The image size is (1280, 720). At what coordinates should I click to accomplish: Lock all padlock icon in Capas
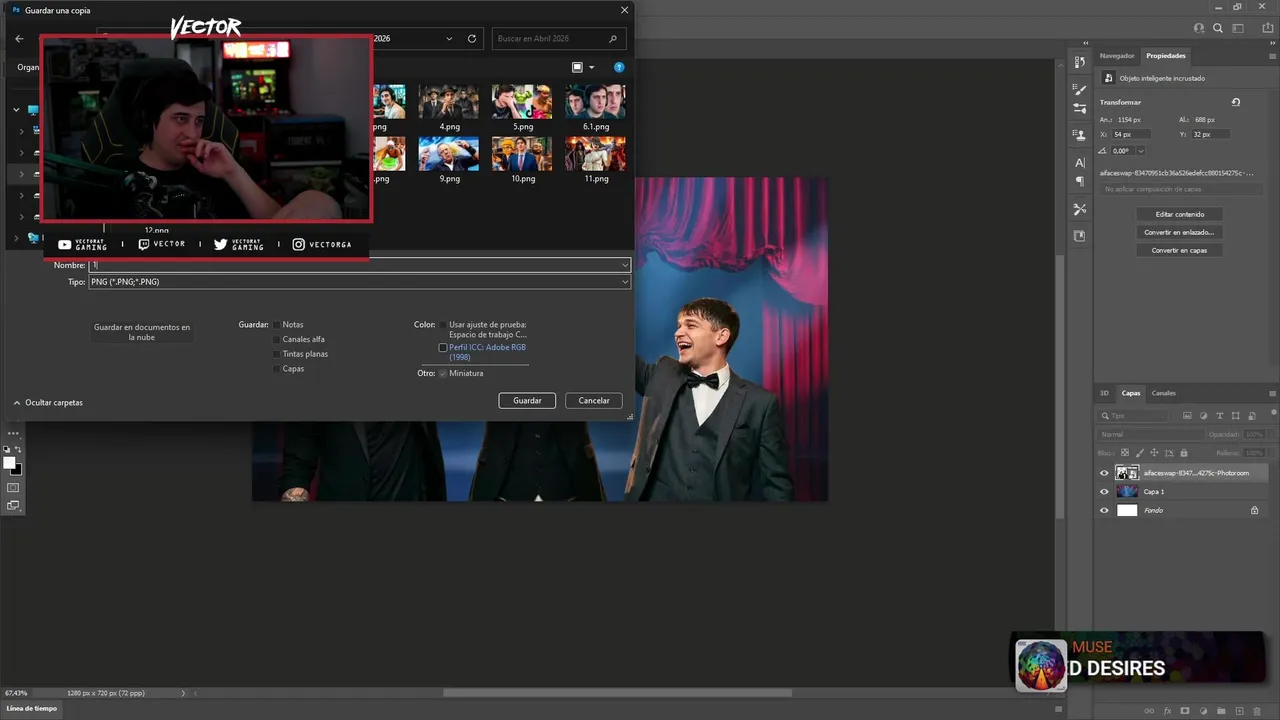(x=1184, y=453)
